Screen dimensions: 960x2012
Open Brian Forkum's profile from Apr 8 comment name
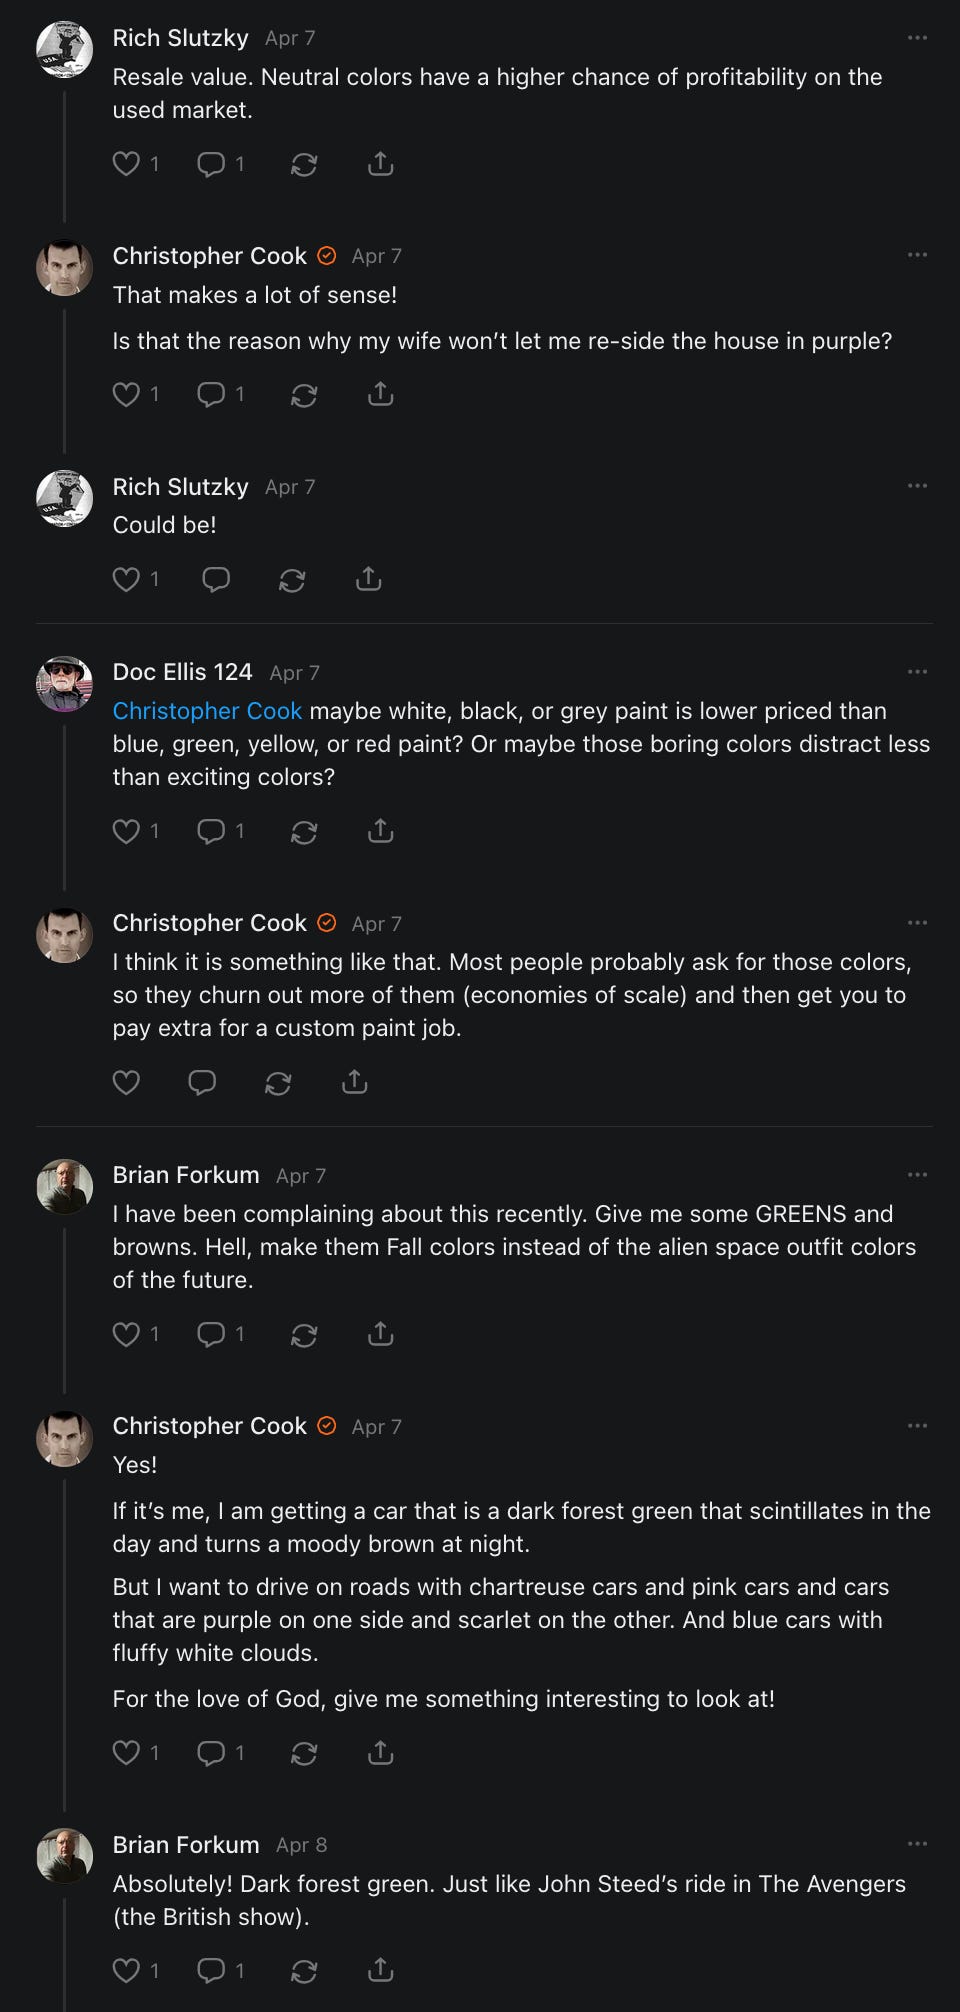pos(186,1845)
